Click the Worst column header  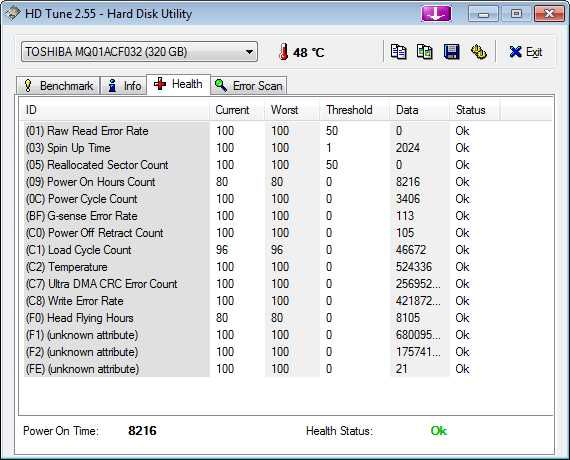pos(292,110)
